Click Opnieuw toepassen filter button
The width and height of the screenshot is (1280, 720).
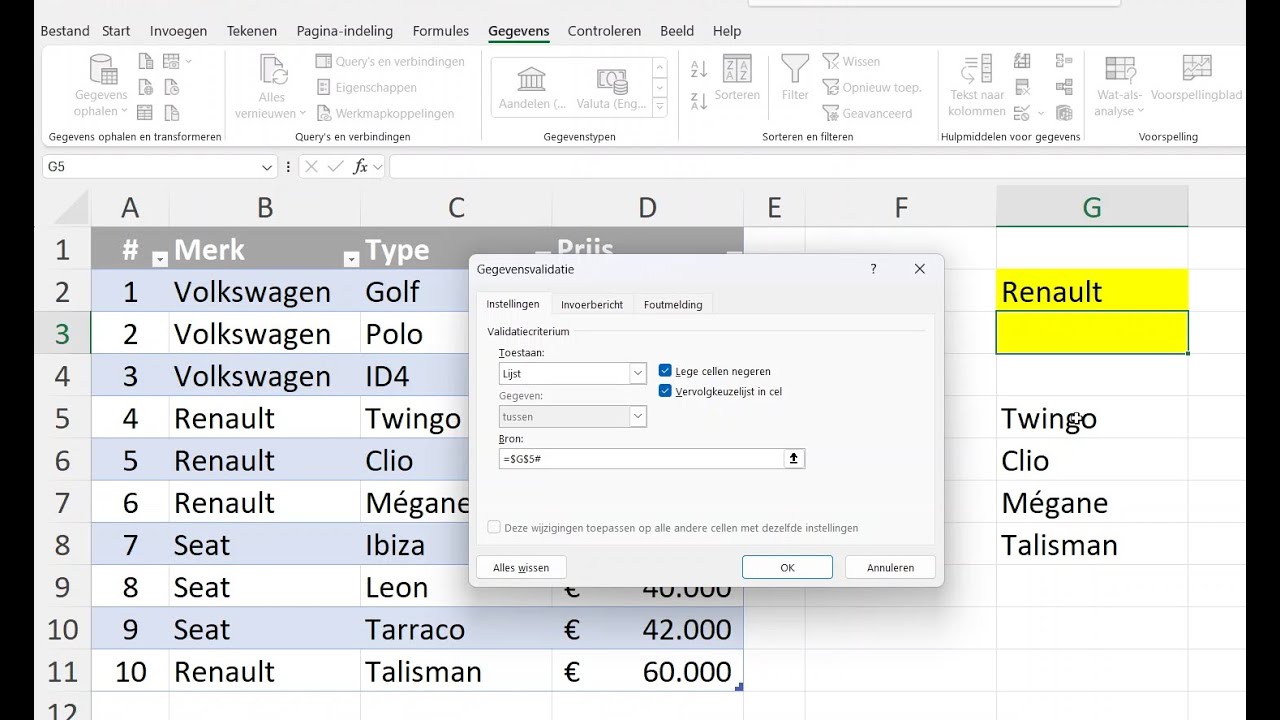[872, 88]
